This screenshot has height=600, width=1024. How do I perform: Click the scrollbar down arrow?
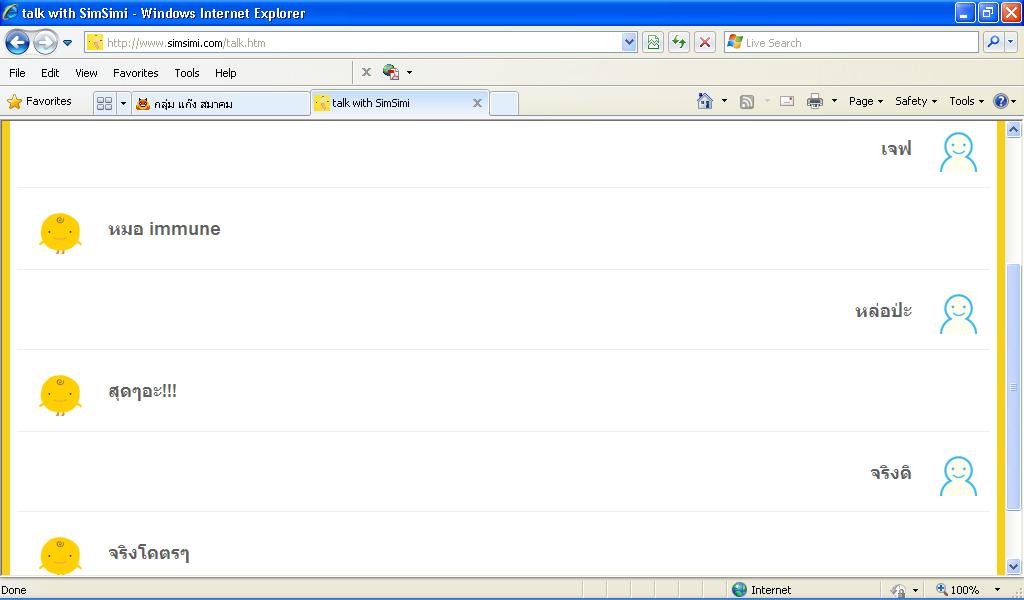[1014, 566]
